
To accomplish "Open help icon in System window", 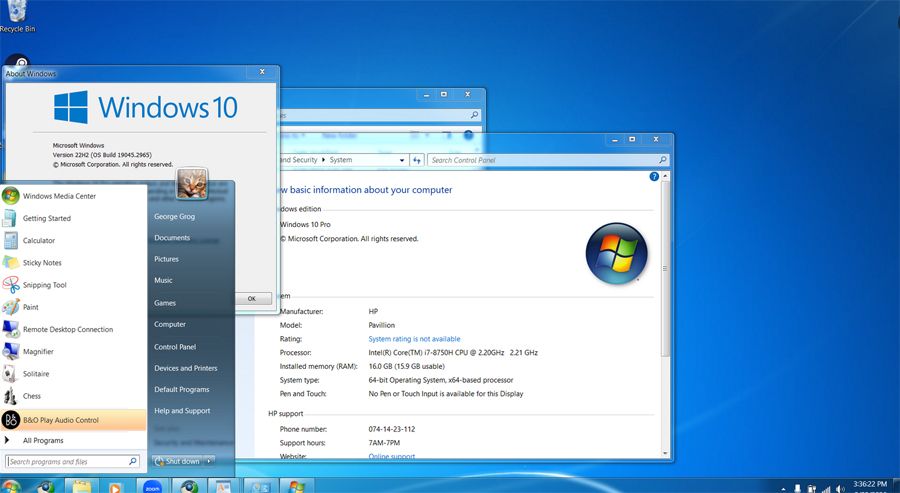I will pyautogui.click(x=654, y=177).
